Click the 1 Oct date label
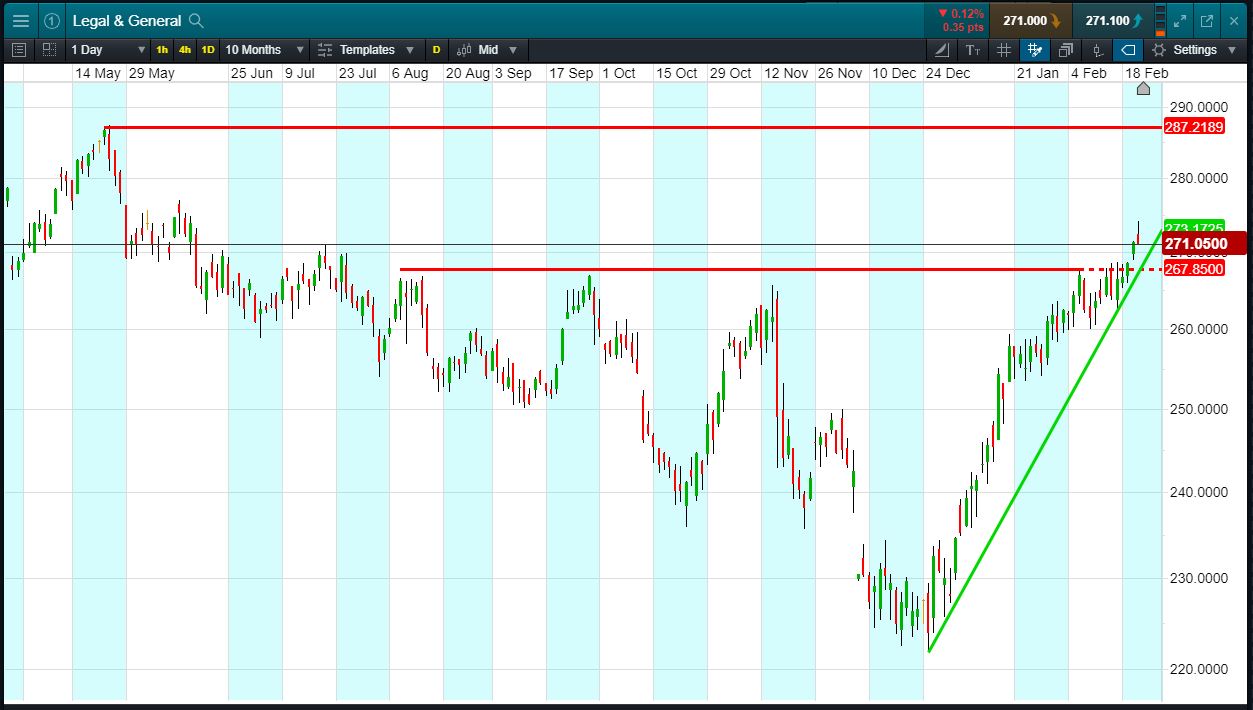This screenshot has width=1253, height=710. pyautogui.click(x=618, y=73)
